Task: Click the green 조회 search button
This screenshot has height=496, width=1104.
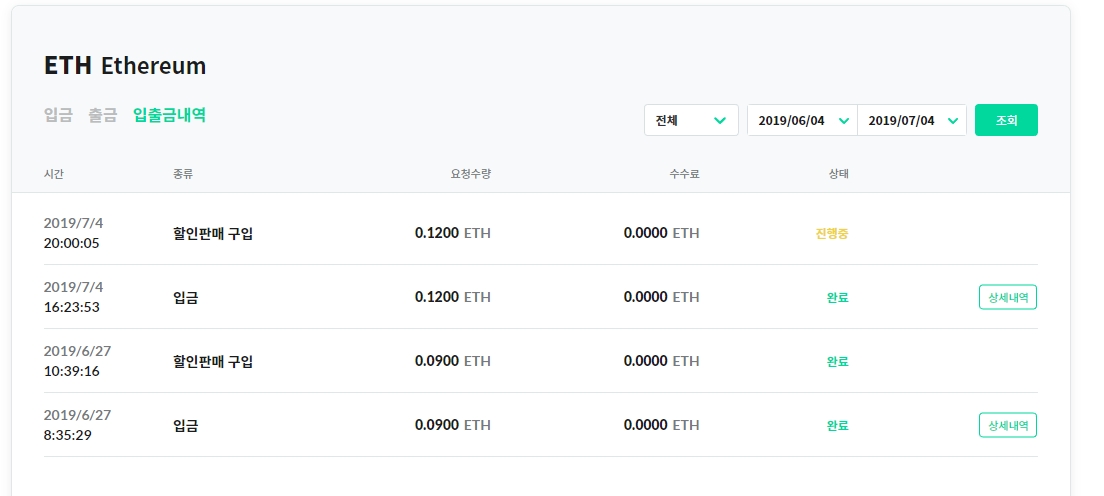Action: (x=1006, y=120)
